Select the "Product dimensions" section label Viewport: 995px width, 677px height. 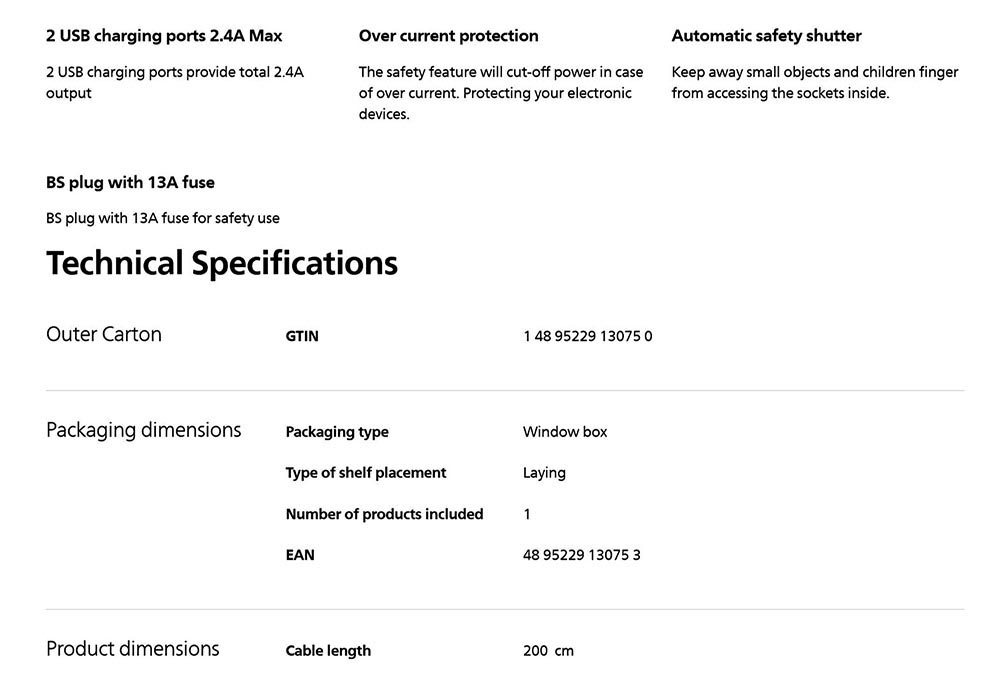coord(133,649)
